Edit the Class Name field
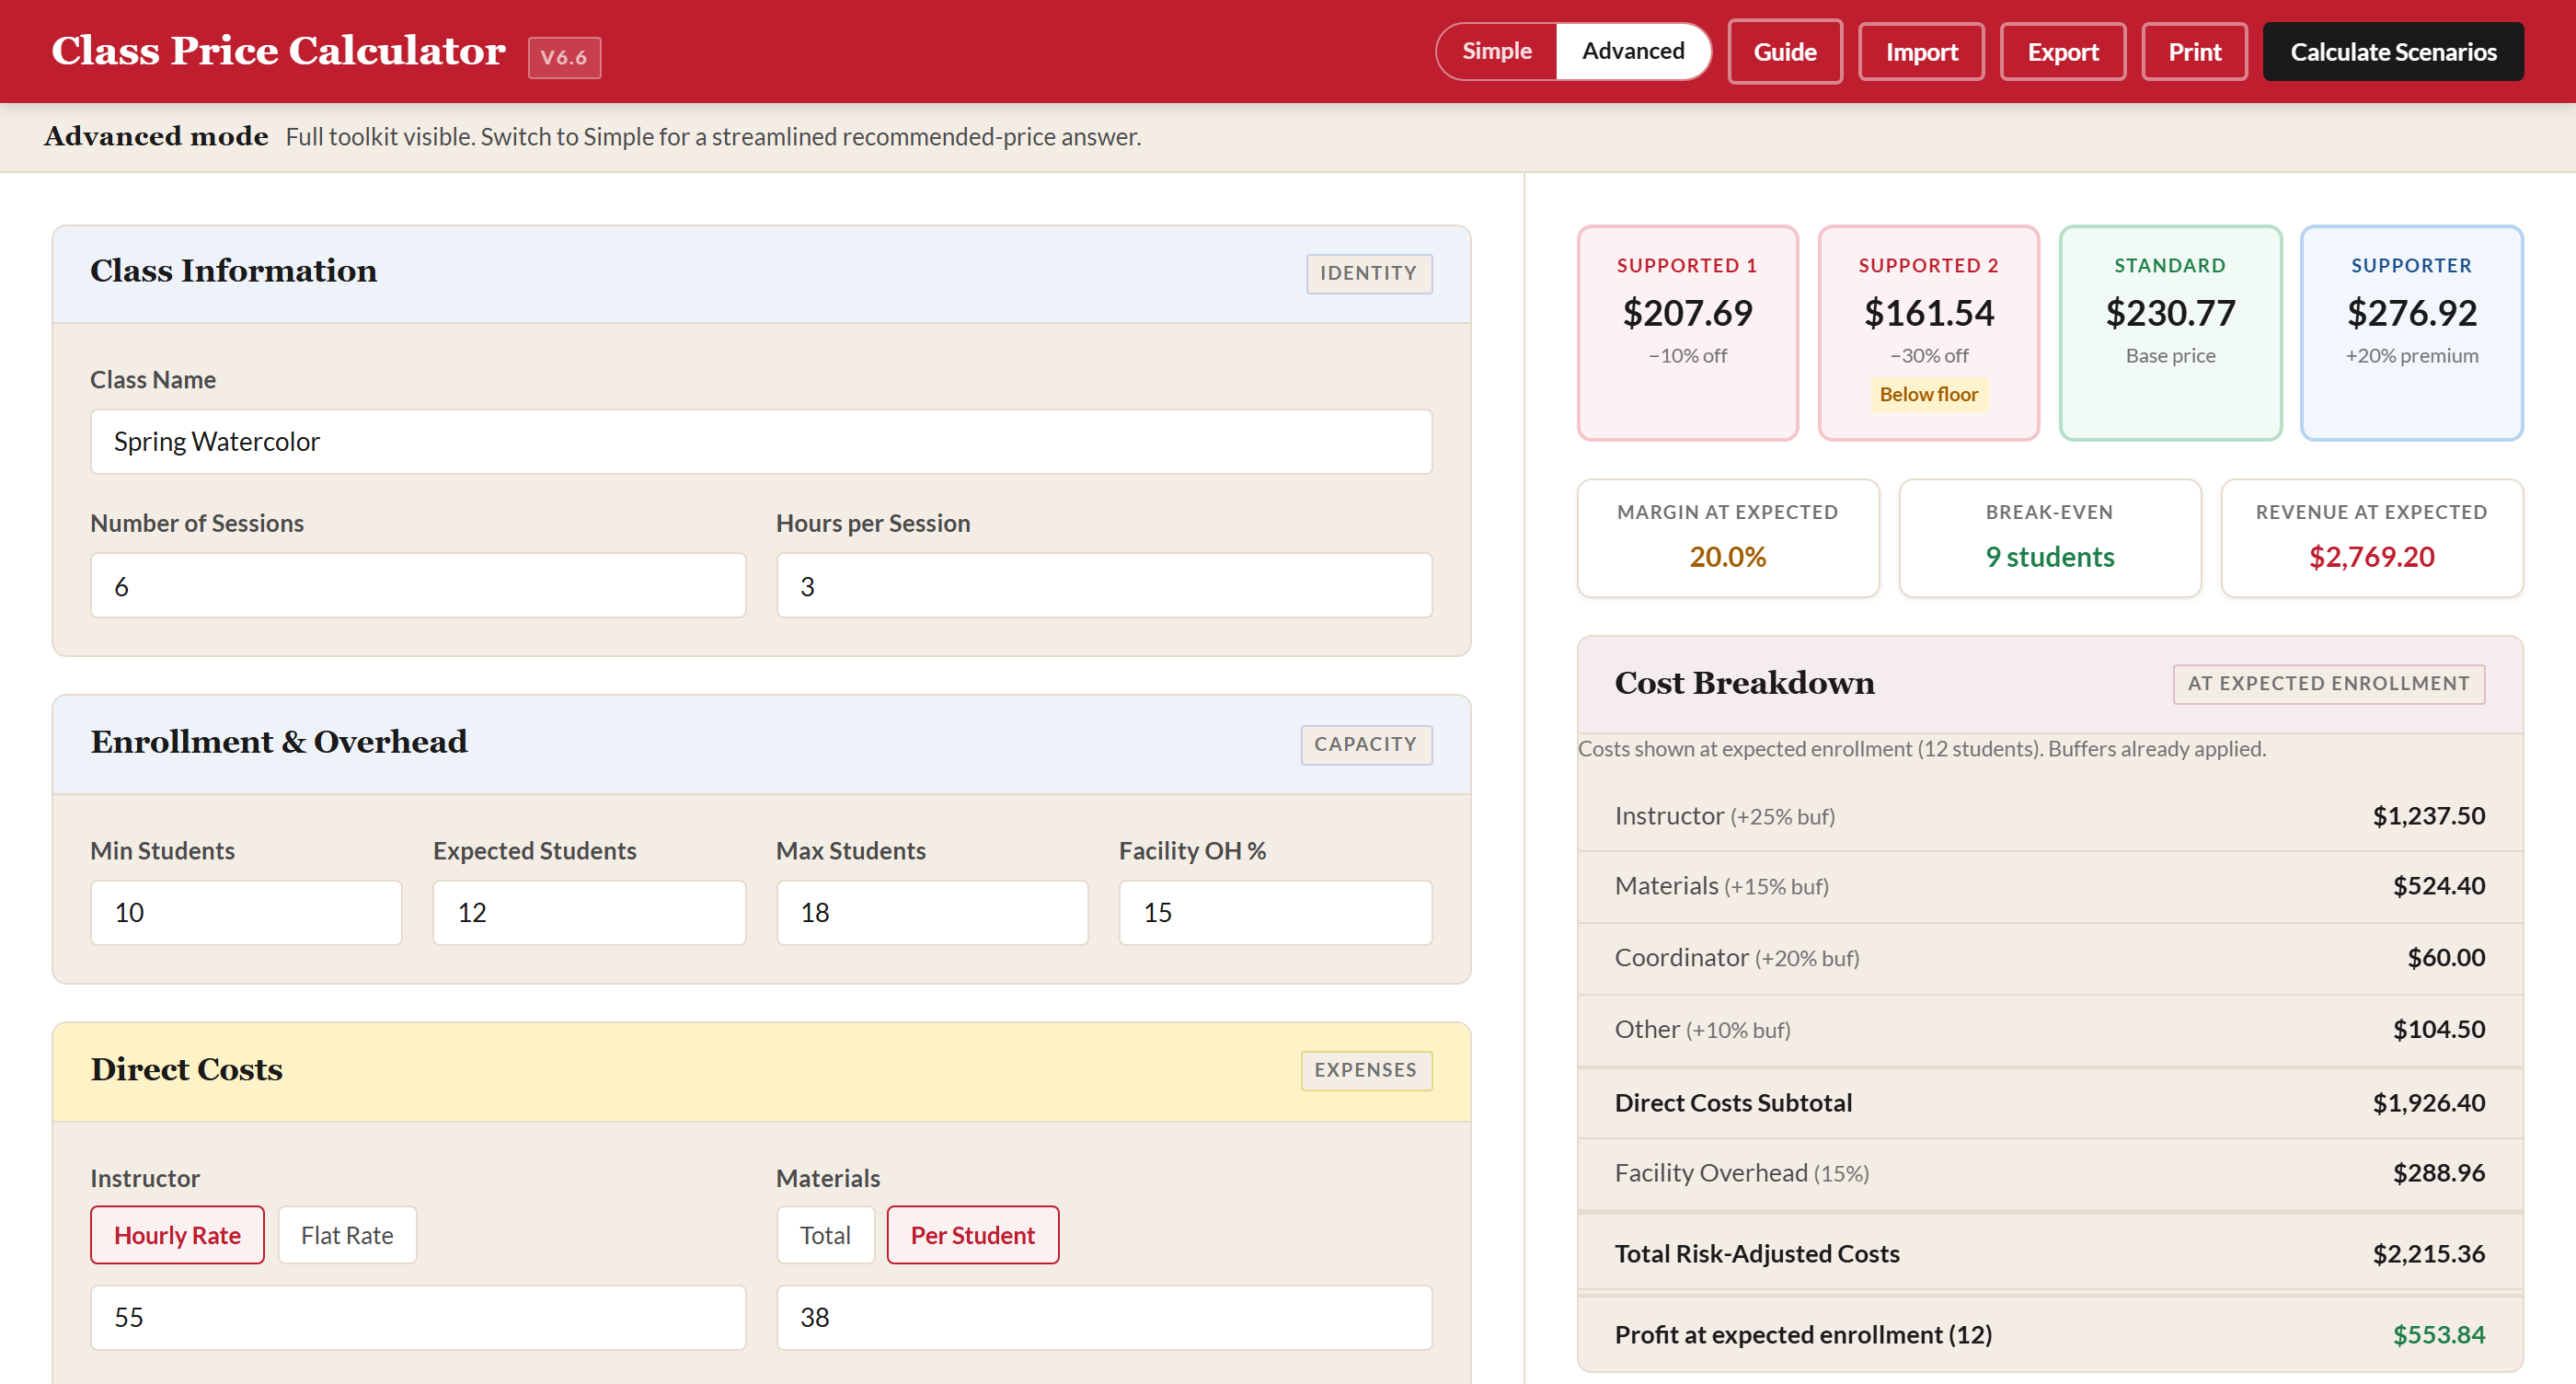Screen dimensions: 2576x1384 (x=761, y=441)
